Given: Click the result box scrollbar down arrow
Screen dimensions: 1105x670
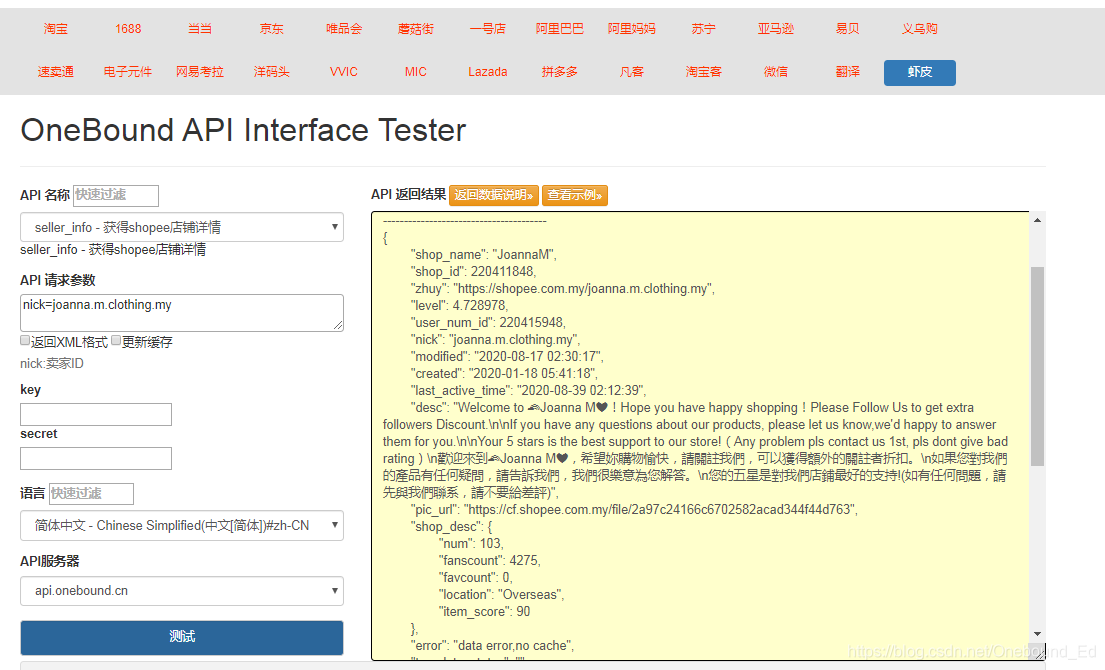Looking at the screenshot, I should [1037, 634].
